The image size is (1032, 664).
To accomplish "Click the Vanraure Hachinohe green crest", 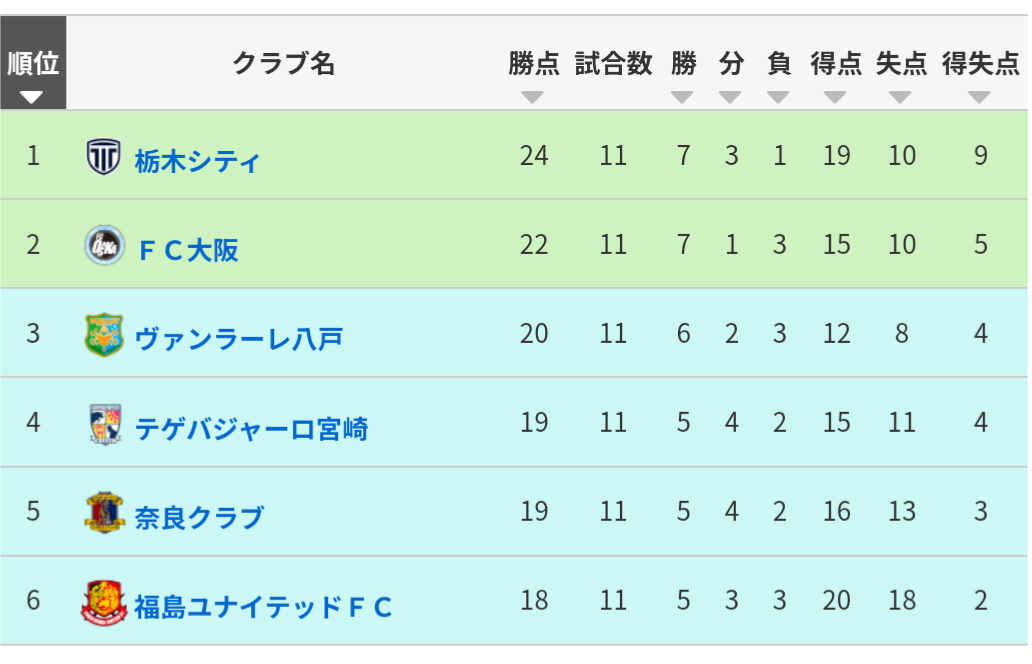I will 104,334.
